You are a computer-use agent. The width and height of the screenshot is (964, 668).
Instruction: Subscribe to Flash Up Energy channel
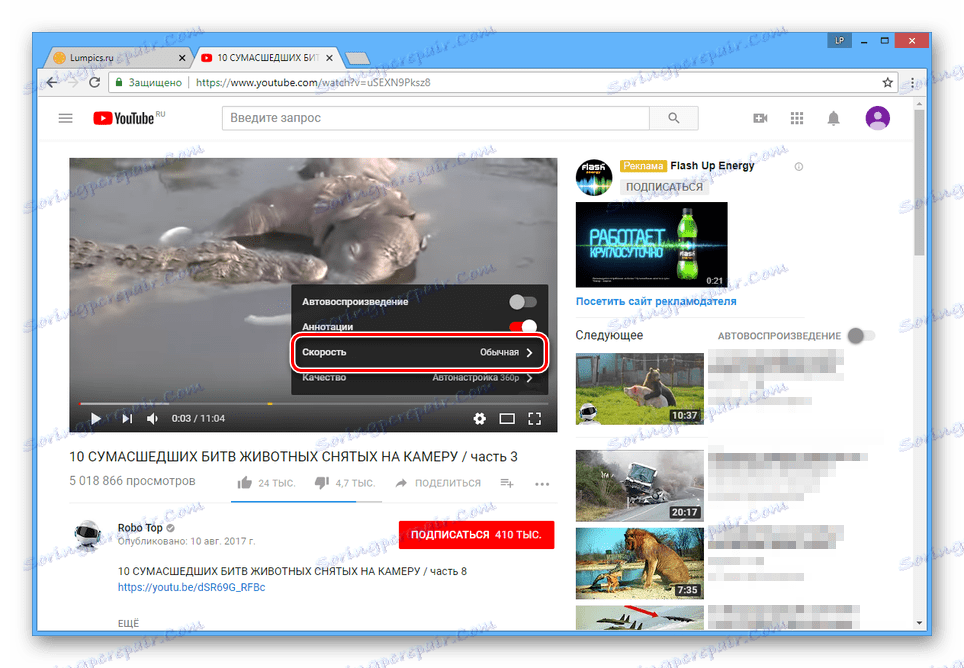(664, 187)
